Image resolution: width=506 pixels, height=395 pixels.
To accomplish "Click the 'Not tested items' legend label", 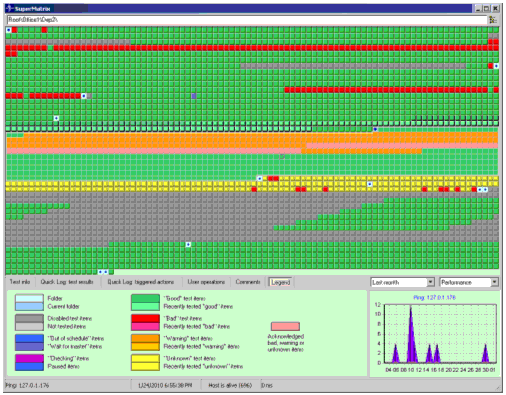I will coord(67,327).
